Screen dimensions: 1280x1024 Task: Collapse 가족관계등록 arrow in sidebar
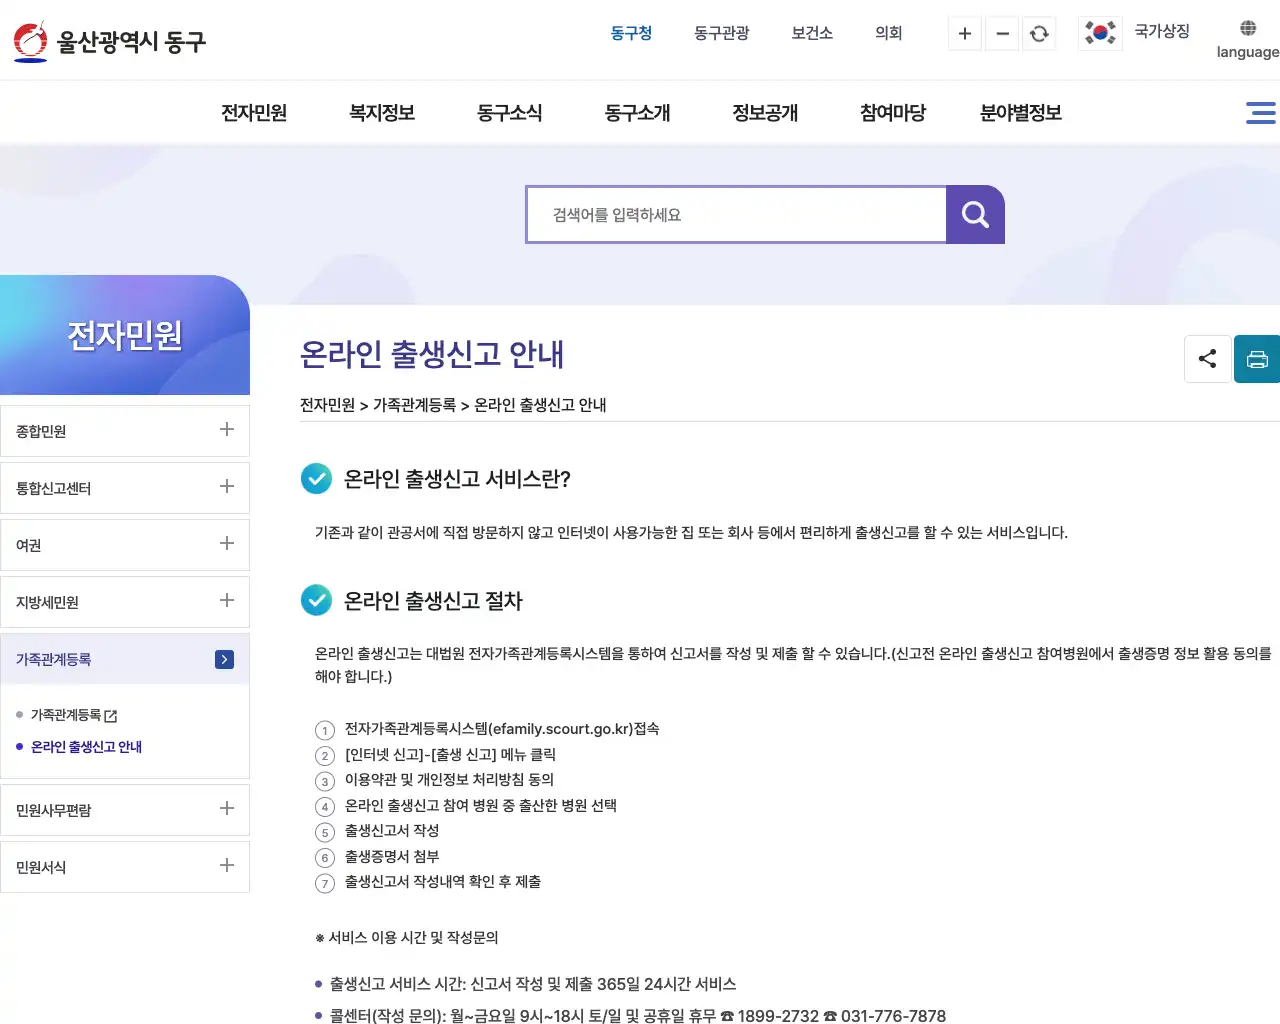225,659
